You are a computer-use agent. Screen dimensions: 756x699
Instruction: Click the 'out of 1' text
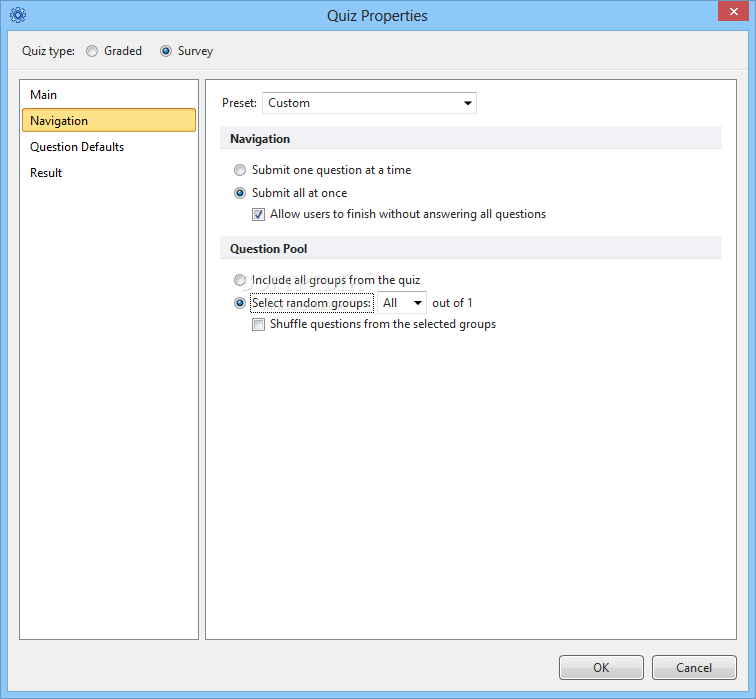coord(452,303)
